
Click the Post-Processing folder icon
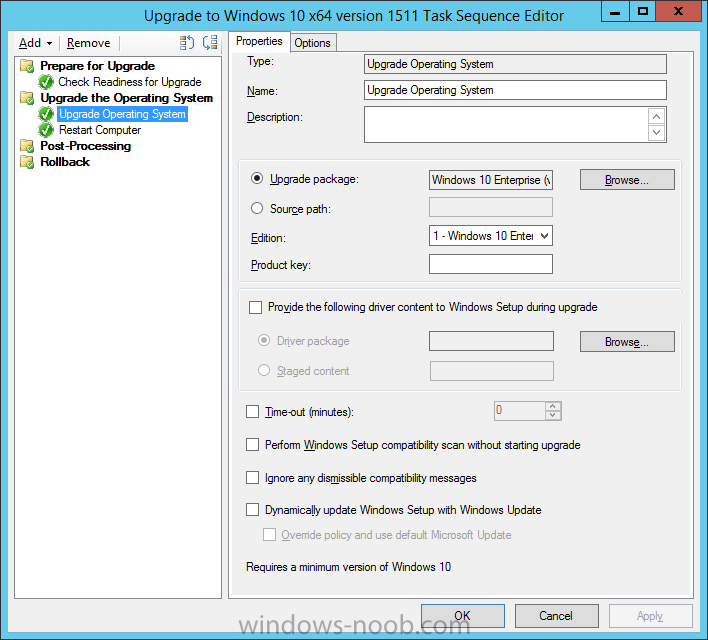coord(27,146)
